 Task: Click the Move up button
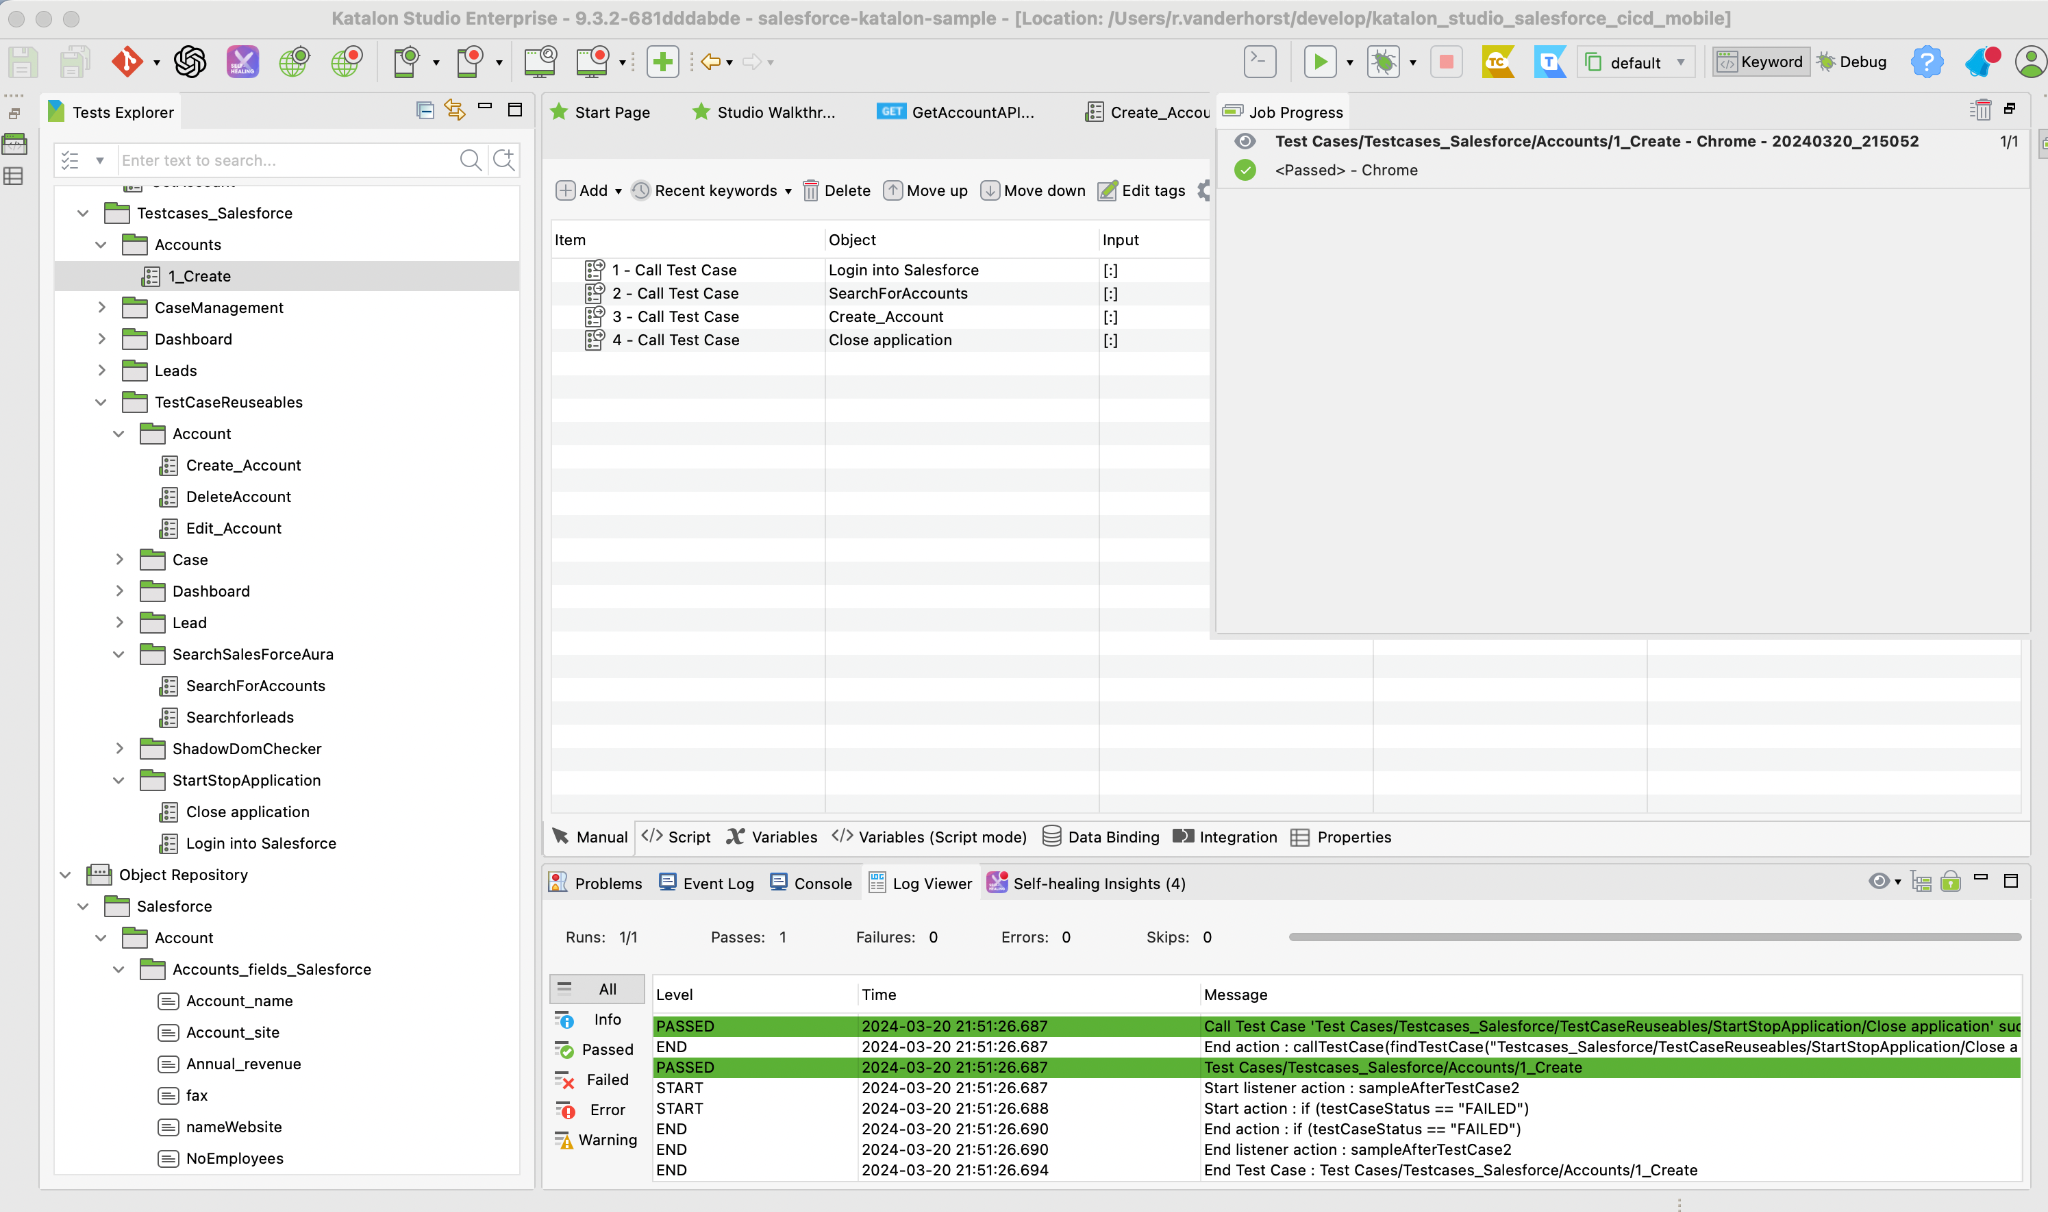(x=926, y=190)
